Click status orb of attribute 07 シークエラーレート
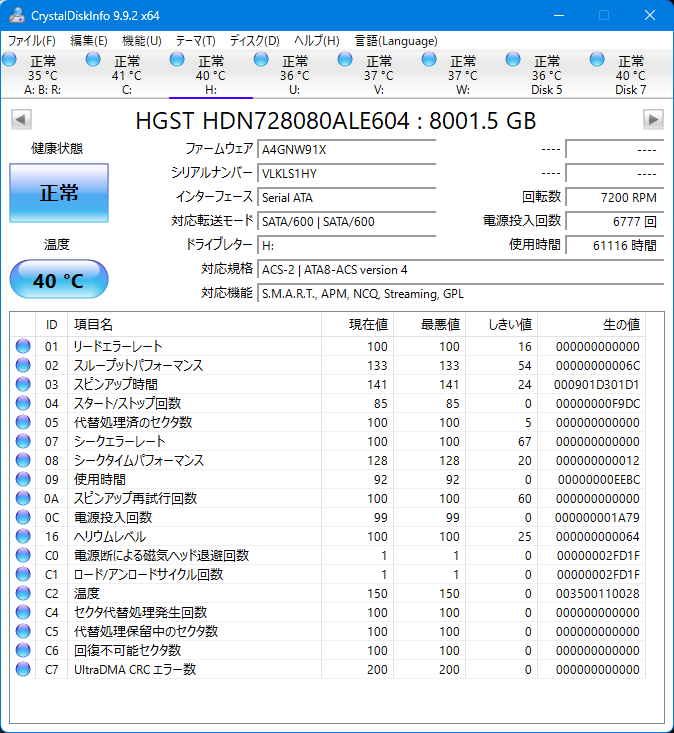Viewport: 674px width, 733px height. click(x=23, y=441)
